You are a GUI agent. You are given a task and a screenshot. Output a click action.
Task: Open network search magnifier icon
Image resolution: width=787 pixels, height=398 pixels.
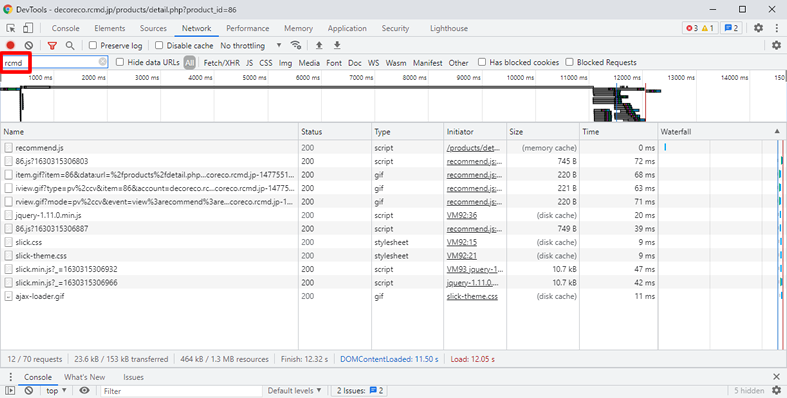(x=70, y=45)
